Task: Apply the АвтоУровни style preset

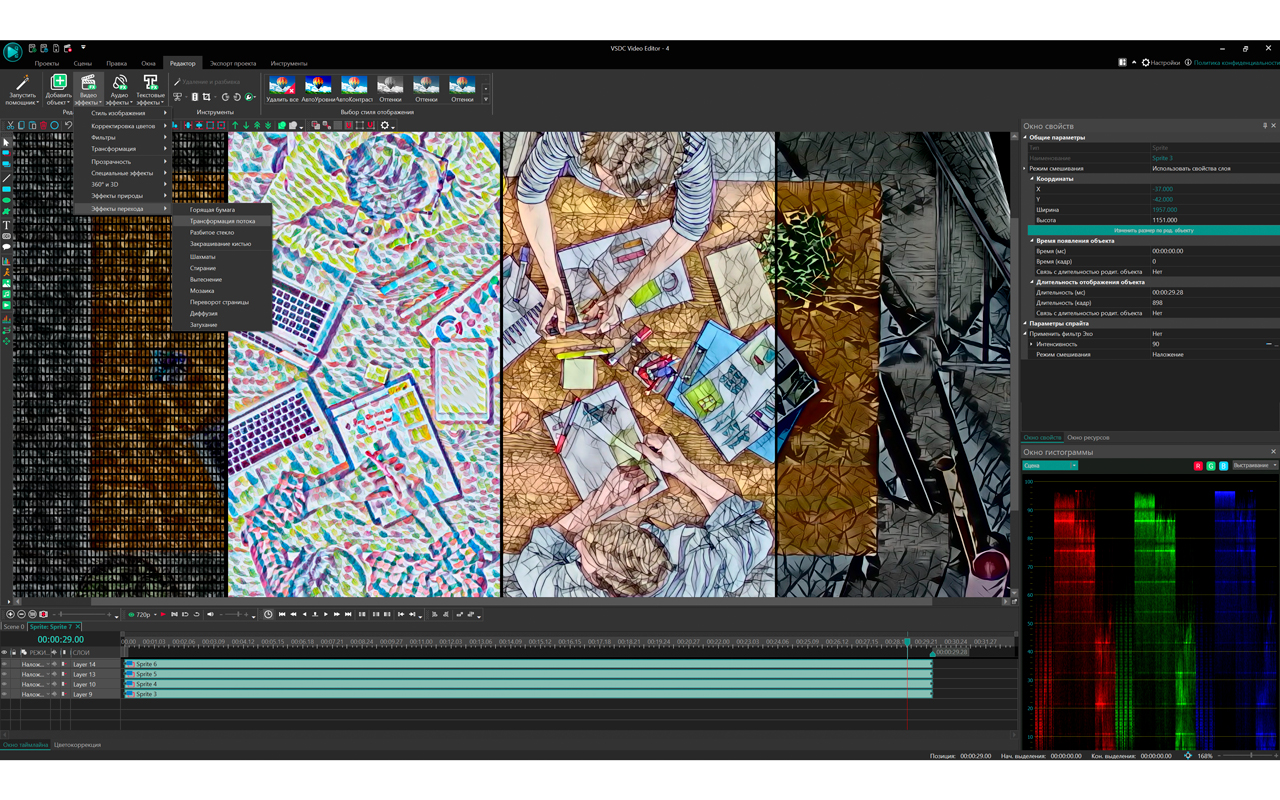Action: pos(318,89)
